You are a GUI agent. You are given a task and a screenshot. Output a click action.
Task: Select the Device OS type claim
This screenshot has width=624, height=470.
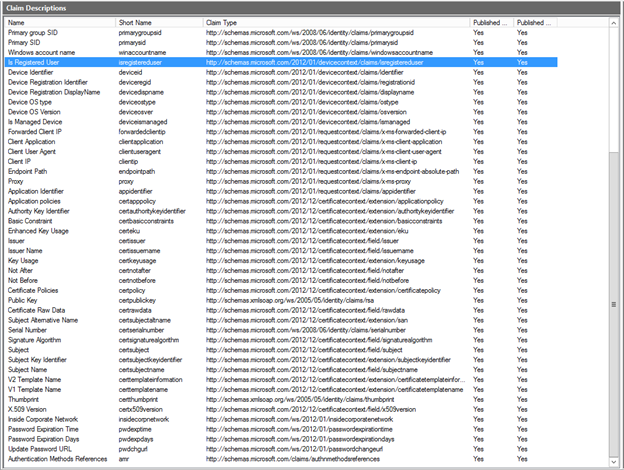[281, 102]
